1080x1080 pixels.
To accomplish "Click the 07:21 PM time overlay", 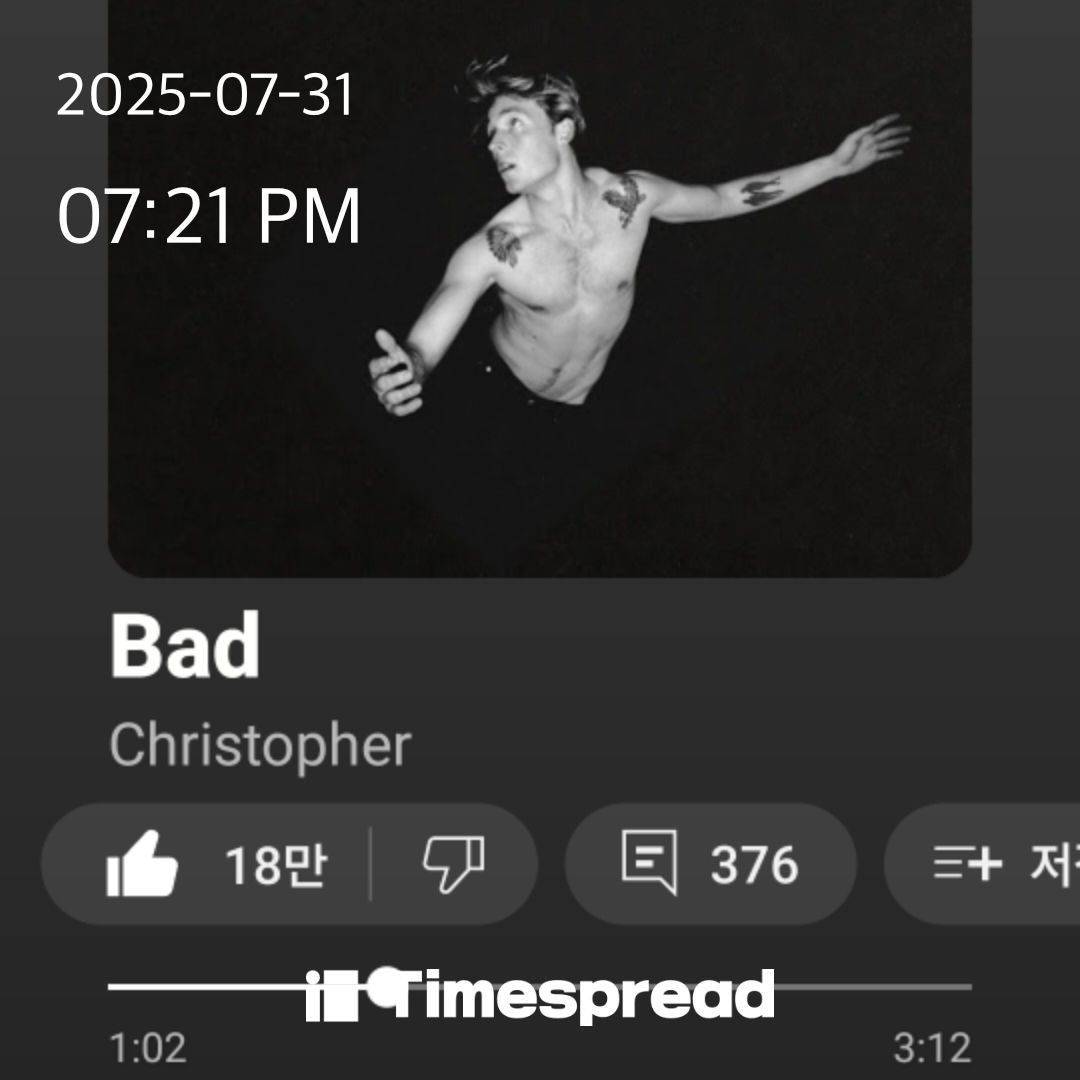I will [209, 216].
